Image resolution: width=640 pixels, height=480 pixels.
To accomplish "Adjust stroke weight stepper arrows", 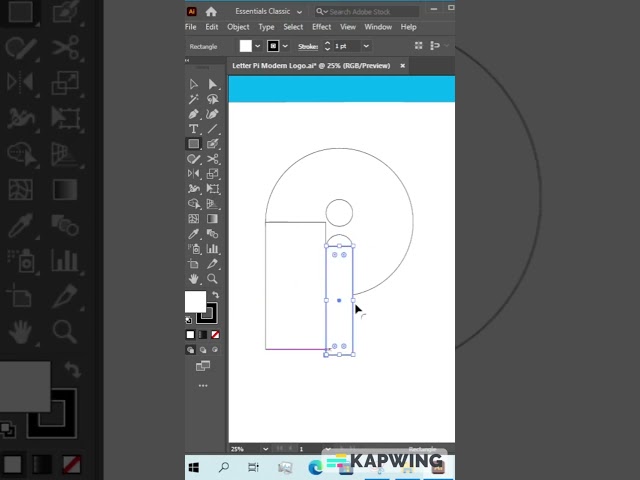I will [x=327, y=46].
